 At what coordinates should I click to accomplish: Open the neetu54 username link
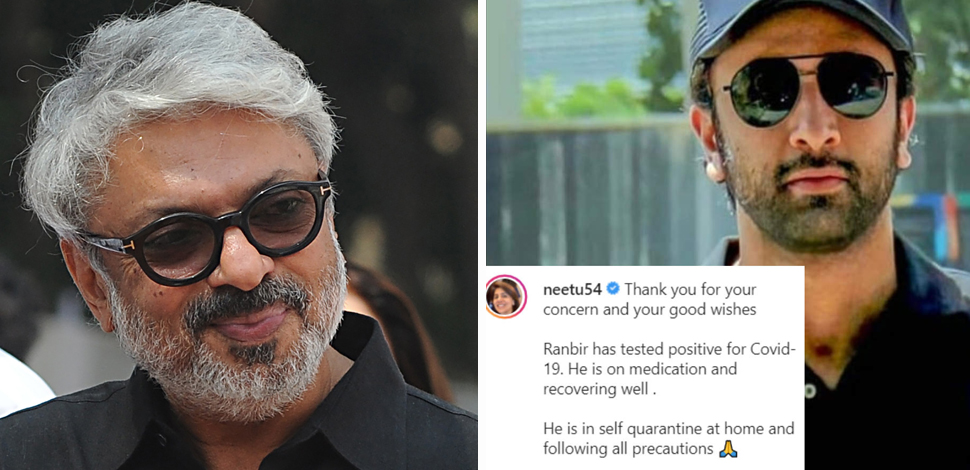pos(573,289)
